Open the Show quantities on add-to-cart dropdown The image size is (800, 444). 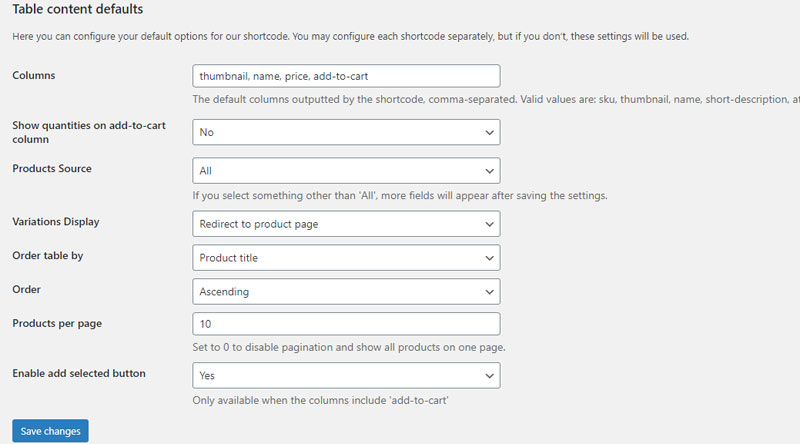(x=346, y=132)
